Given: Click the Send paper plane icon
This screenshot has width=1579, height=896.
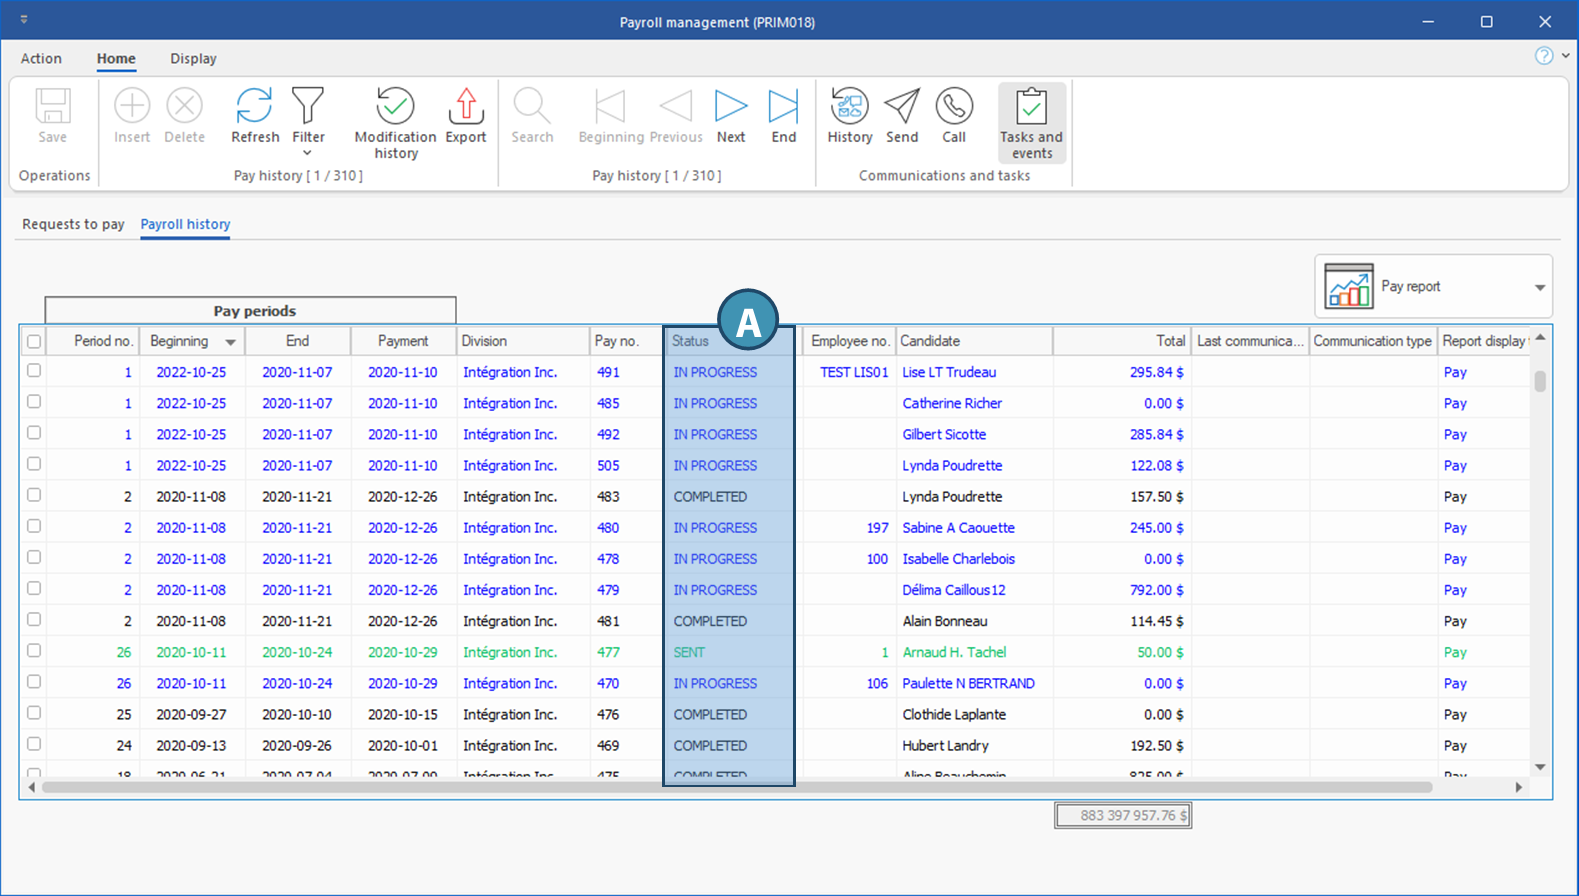Looking at the screenshot, I should (x=901, y=106).
